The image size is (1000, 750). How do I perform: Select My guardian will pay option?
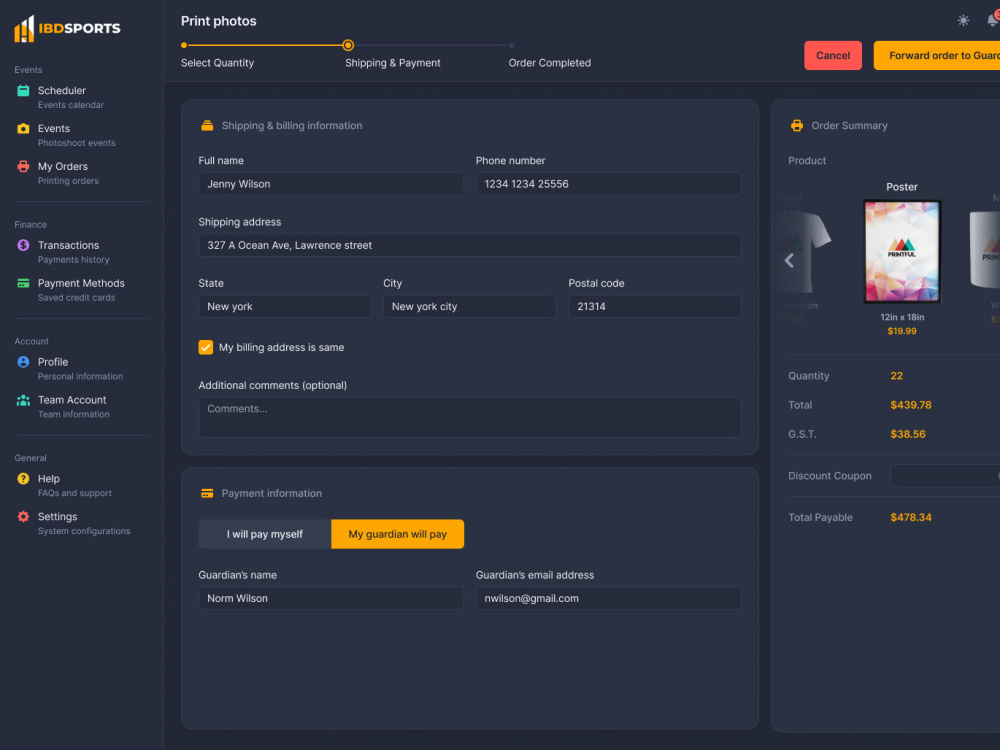[x=397, y=534]
